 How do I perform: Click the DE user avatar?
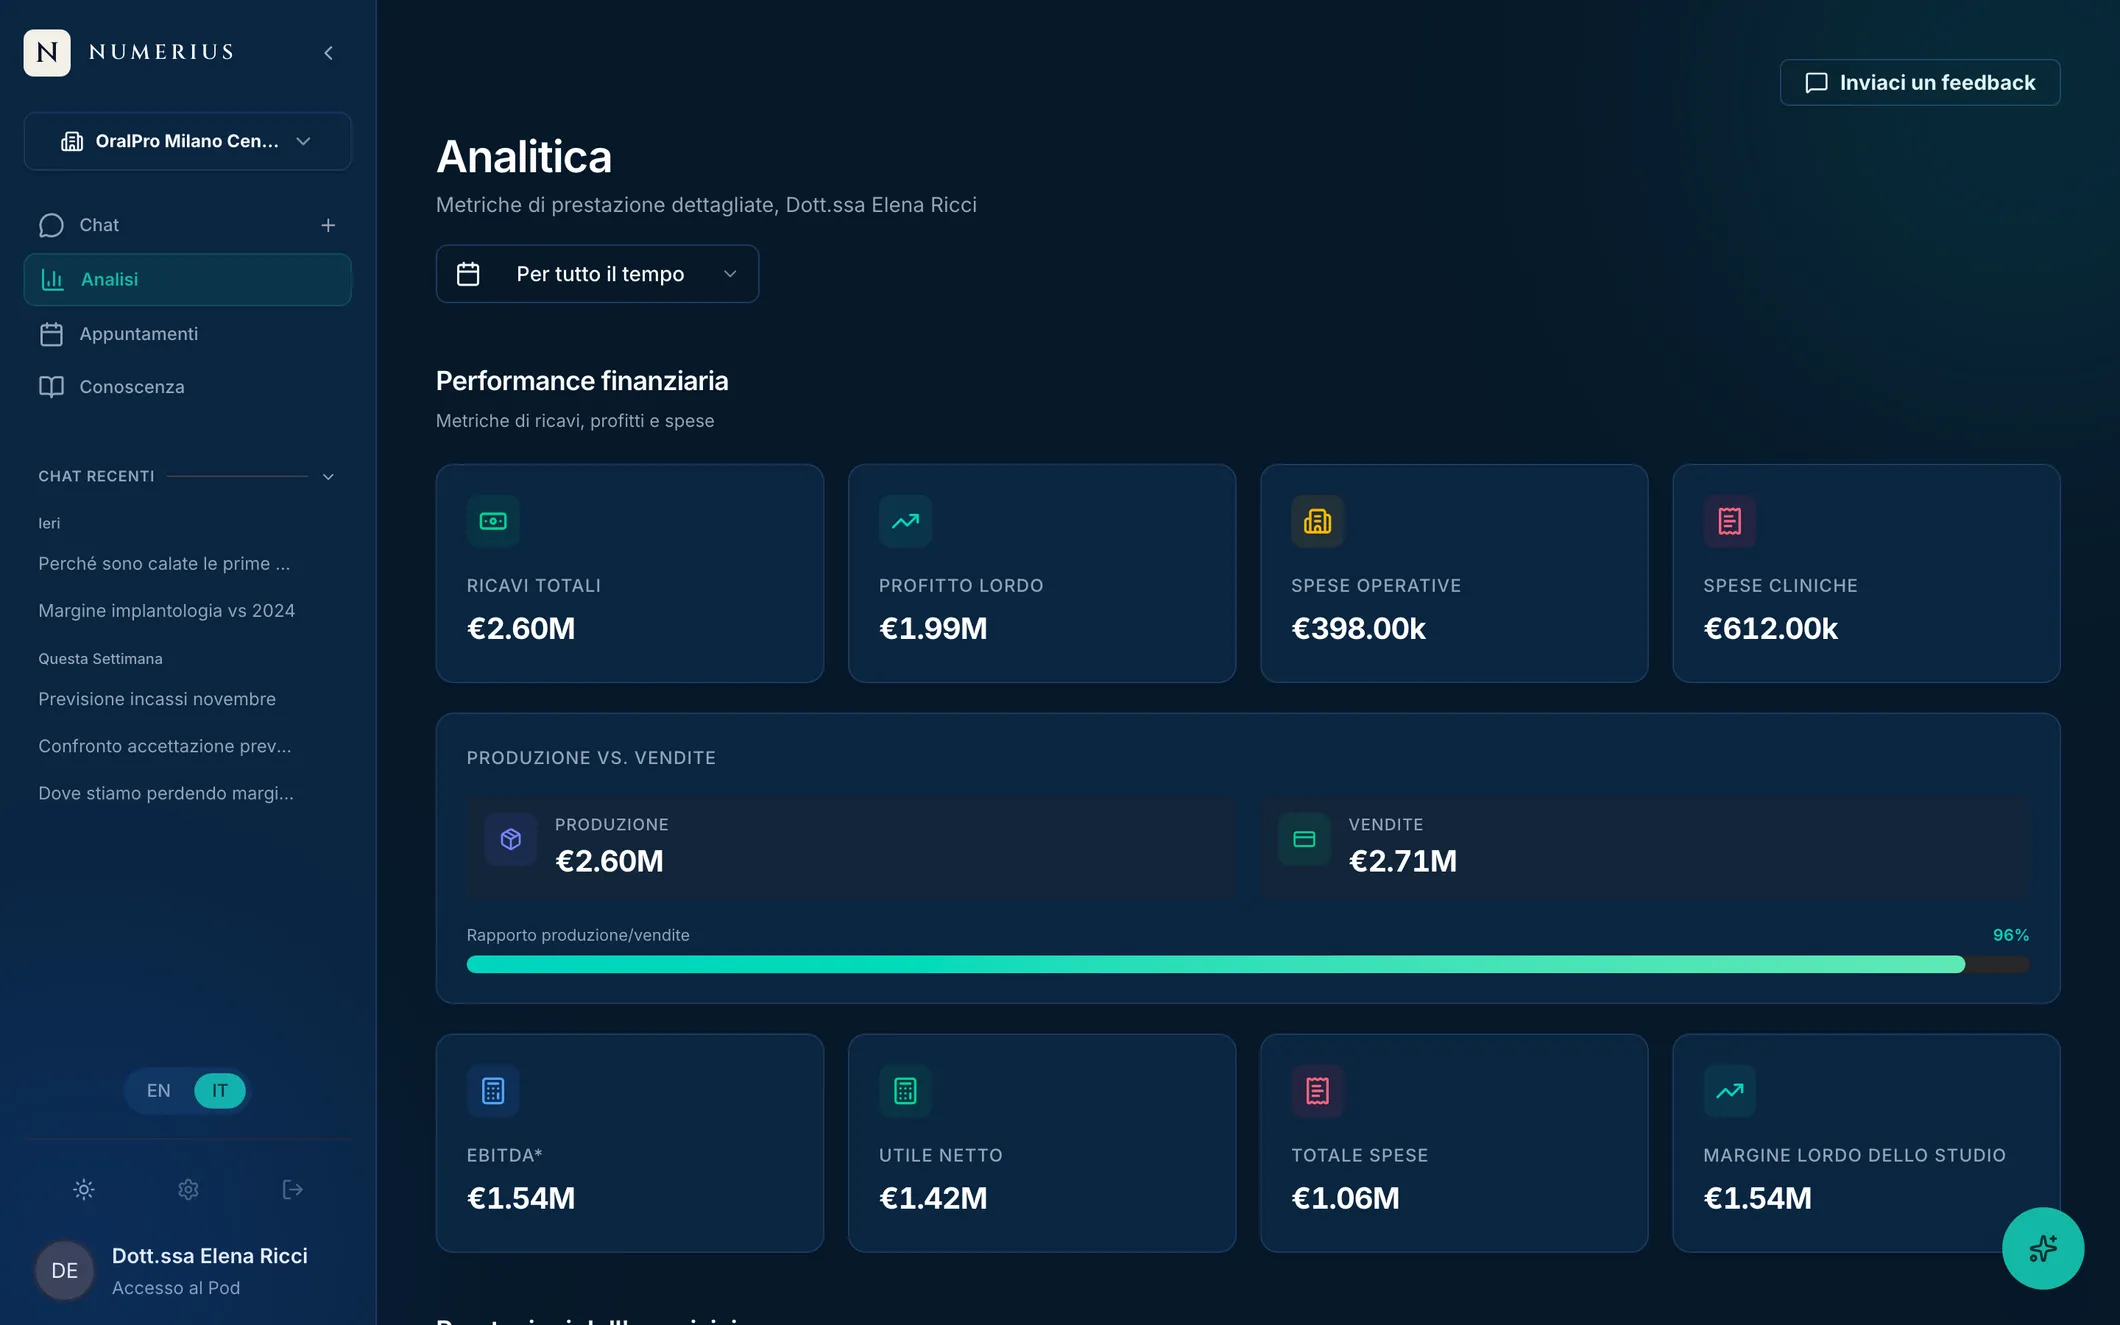[65, 1270]
